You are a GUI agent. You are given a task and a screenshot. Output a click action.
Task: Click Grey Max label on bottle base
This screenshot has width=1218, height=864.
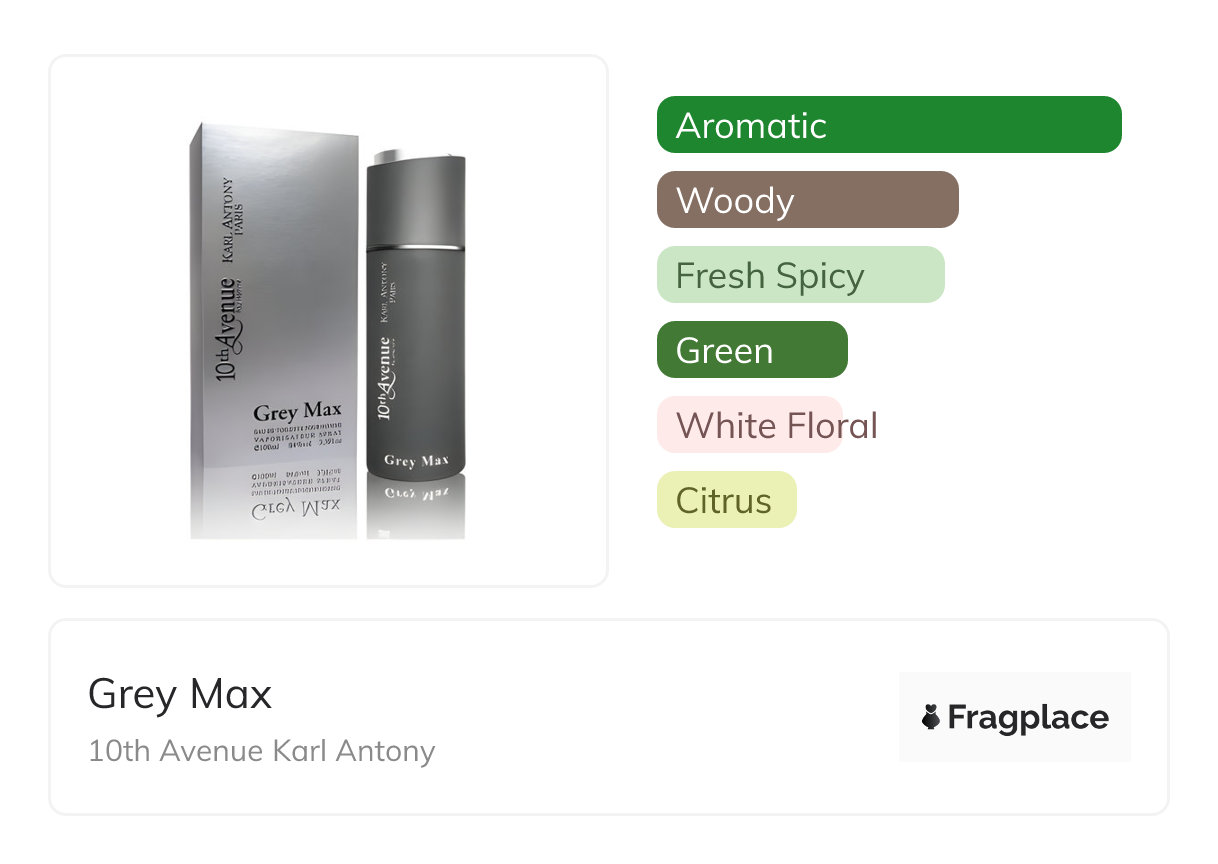coord(415,461)
